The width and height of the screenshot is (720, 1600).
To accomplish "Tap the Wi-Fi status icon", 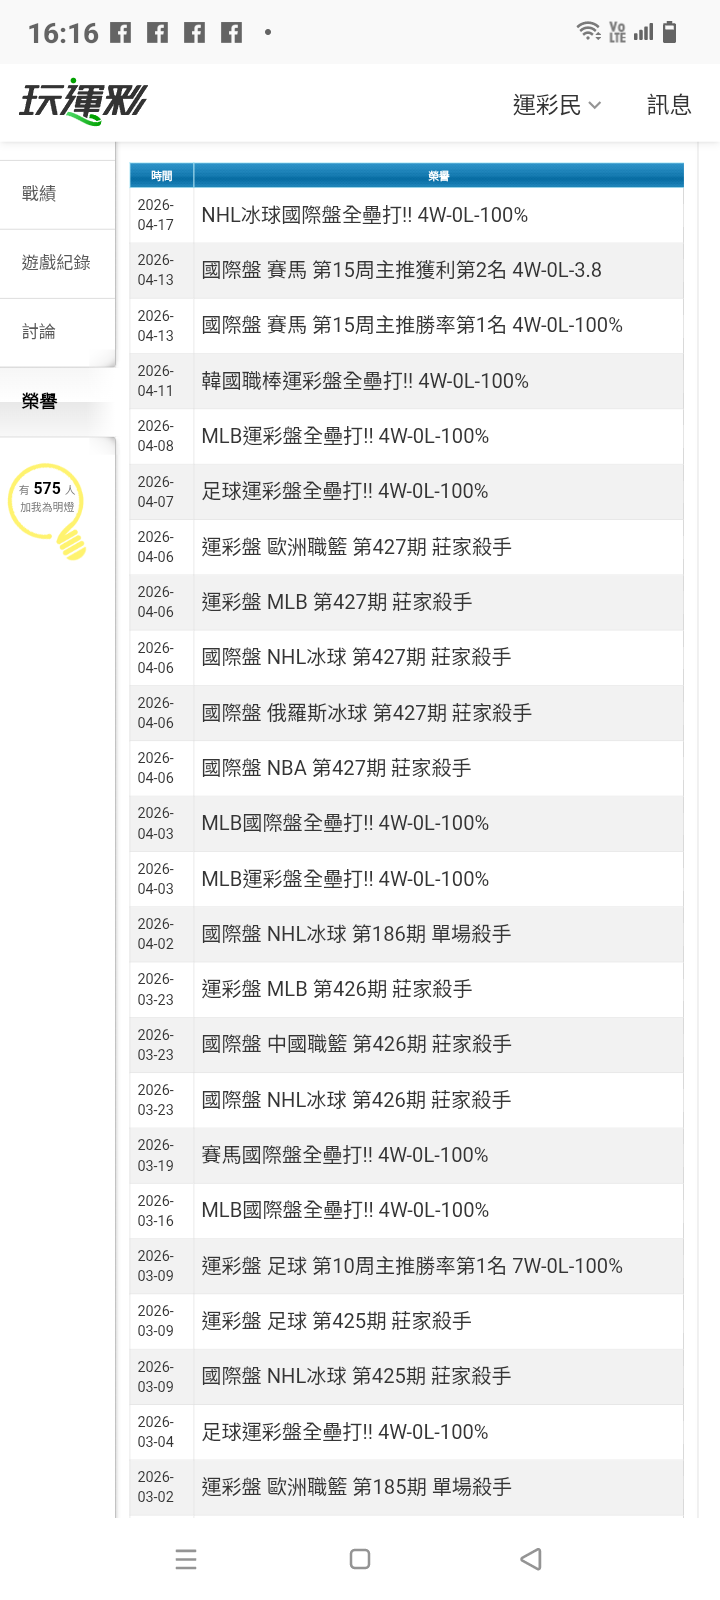I will (589, 32).
